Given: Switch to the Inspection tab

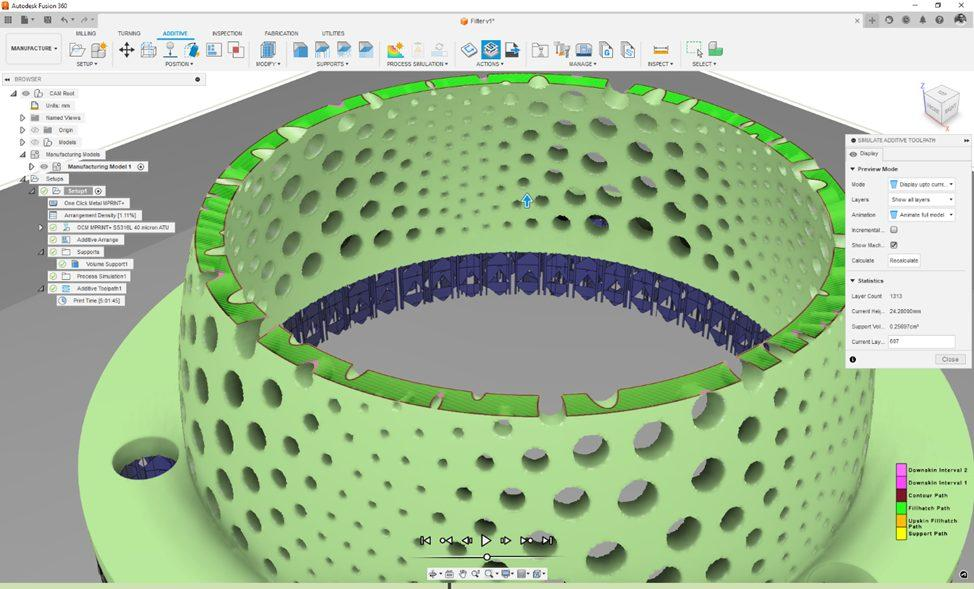Looking at the screenshot, I should 227,33.
